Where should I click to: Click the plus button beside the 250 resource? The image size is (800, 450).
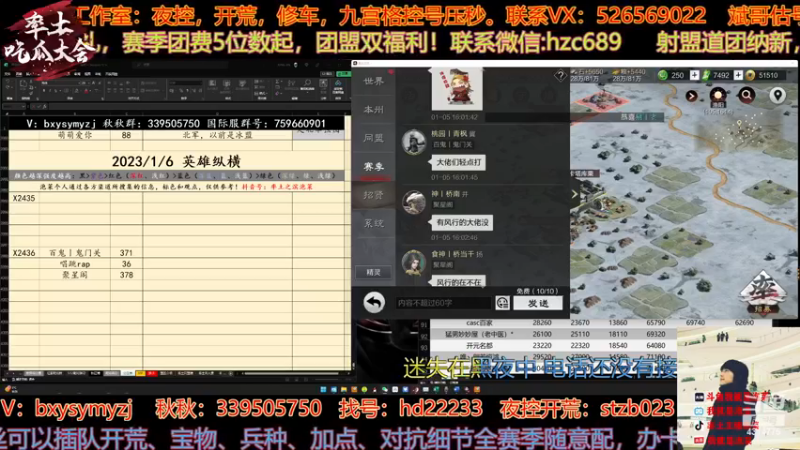694,75
